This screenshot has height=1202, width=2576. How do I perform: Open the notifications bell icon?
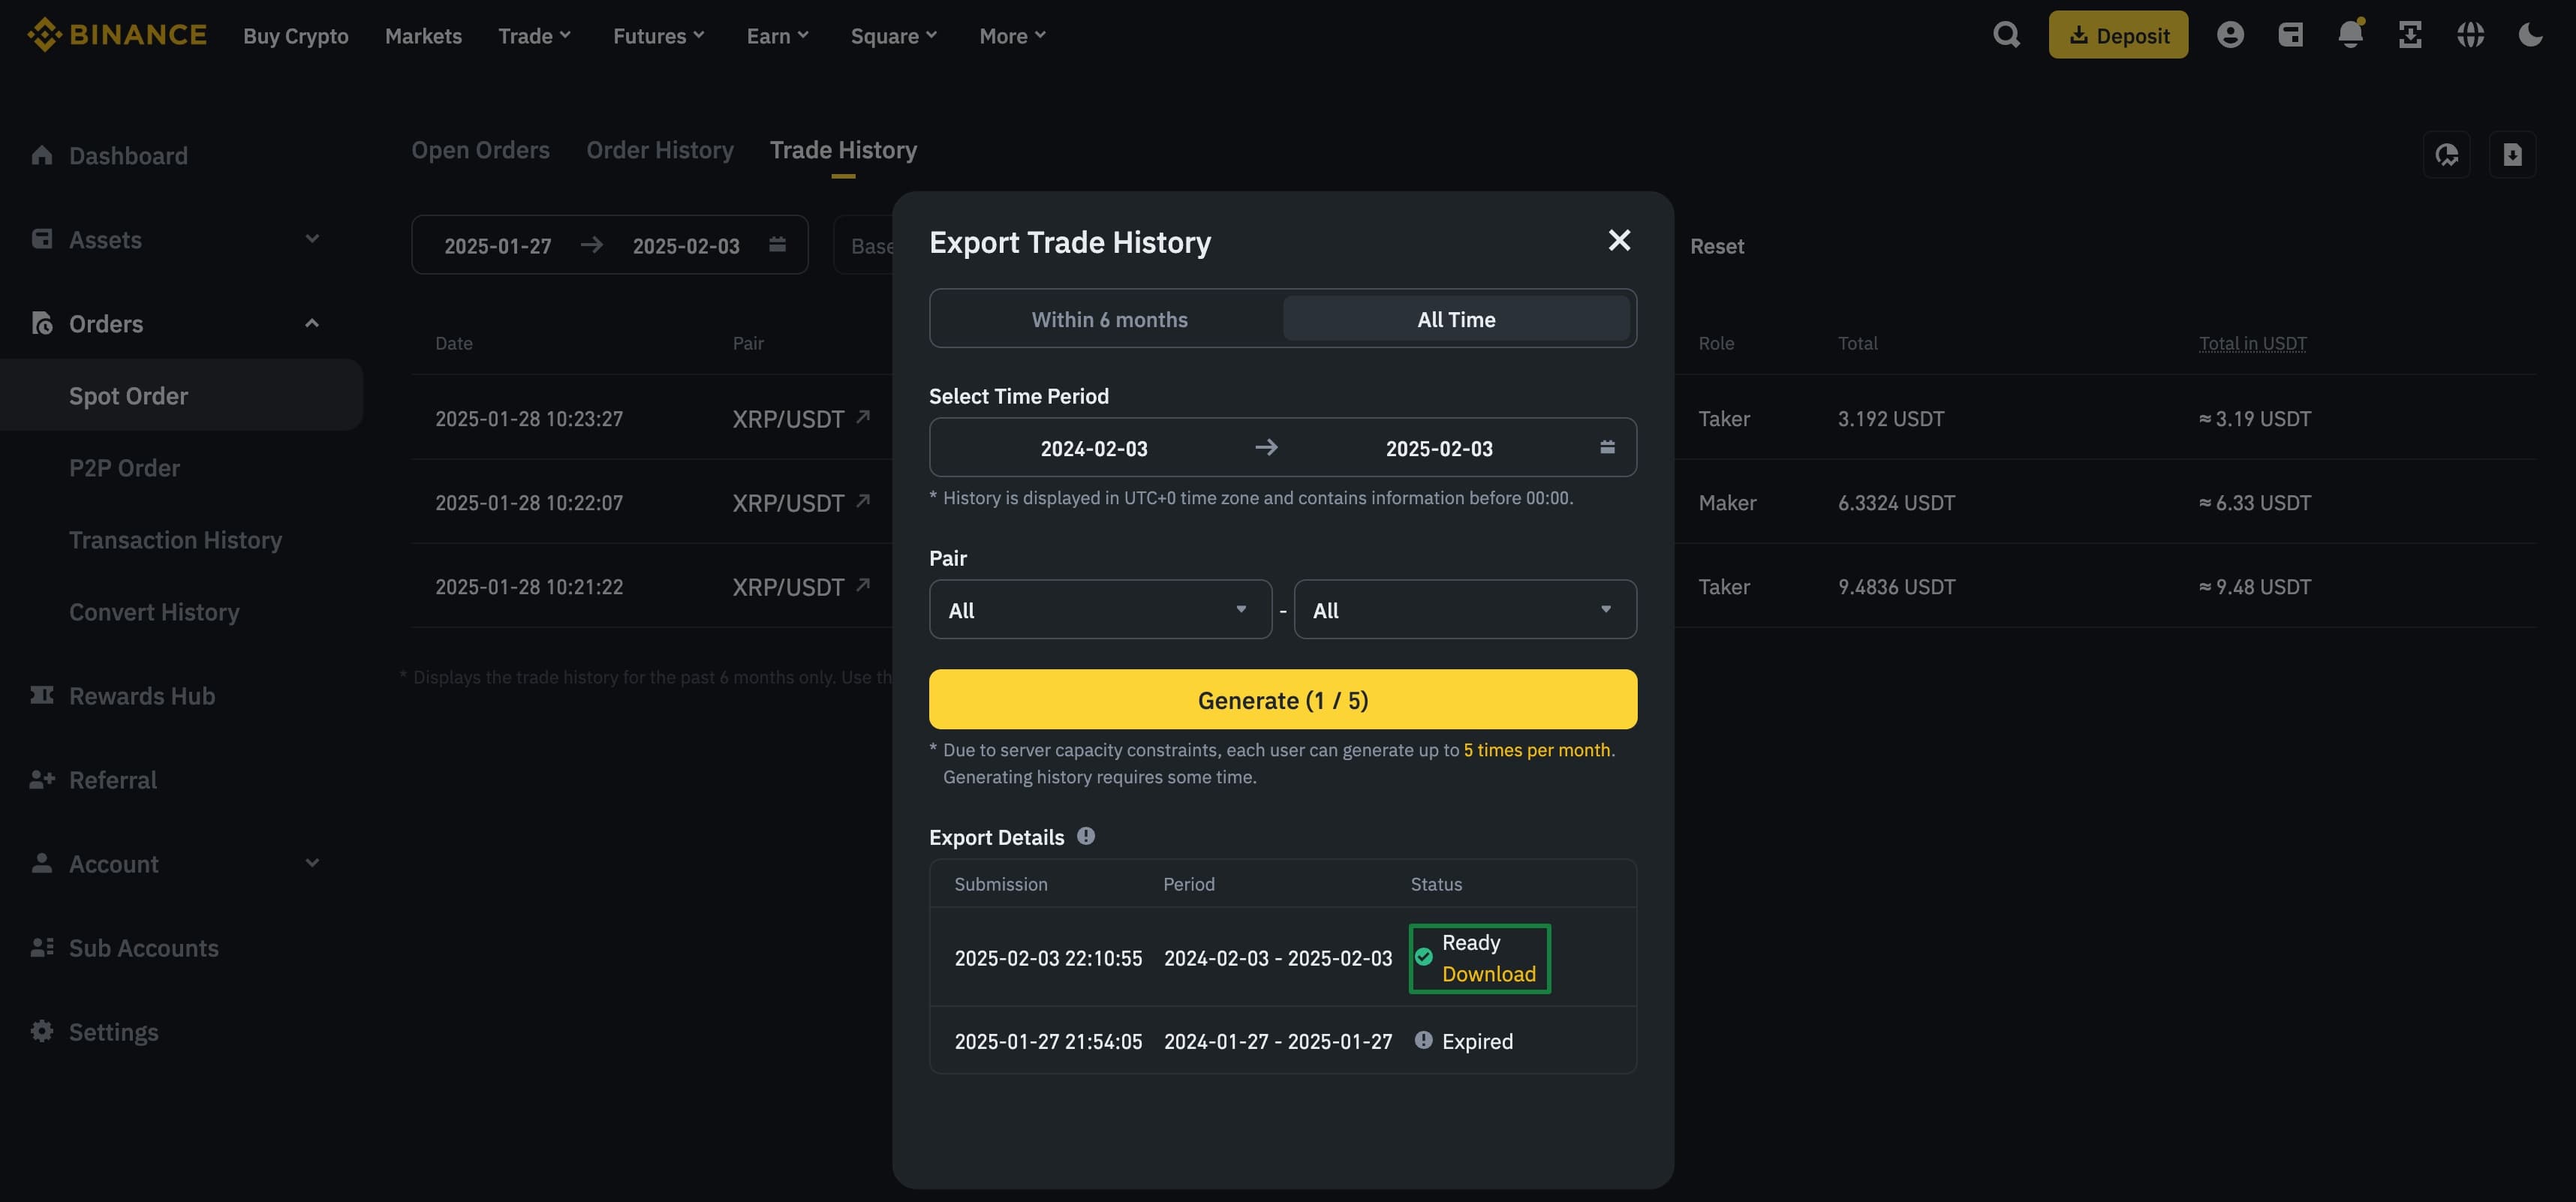2350,35
